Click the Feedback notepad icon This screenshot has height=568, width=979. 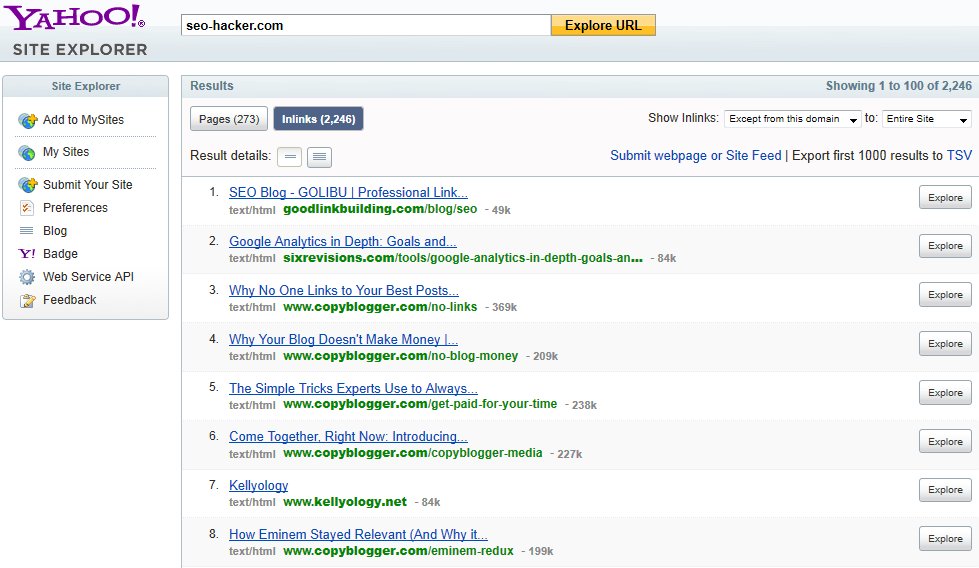pyautogui.click(x=27, y=300)
